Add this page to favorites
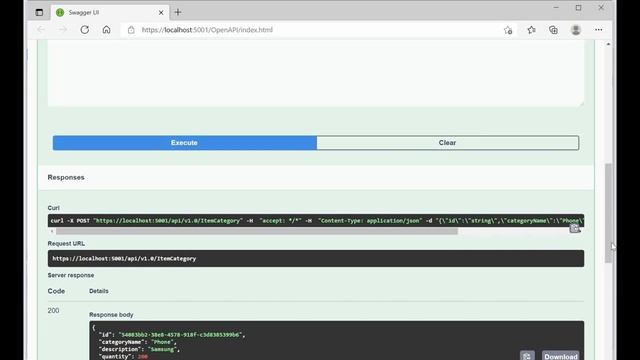 (508, 30)
